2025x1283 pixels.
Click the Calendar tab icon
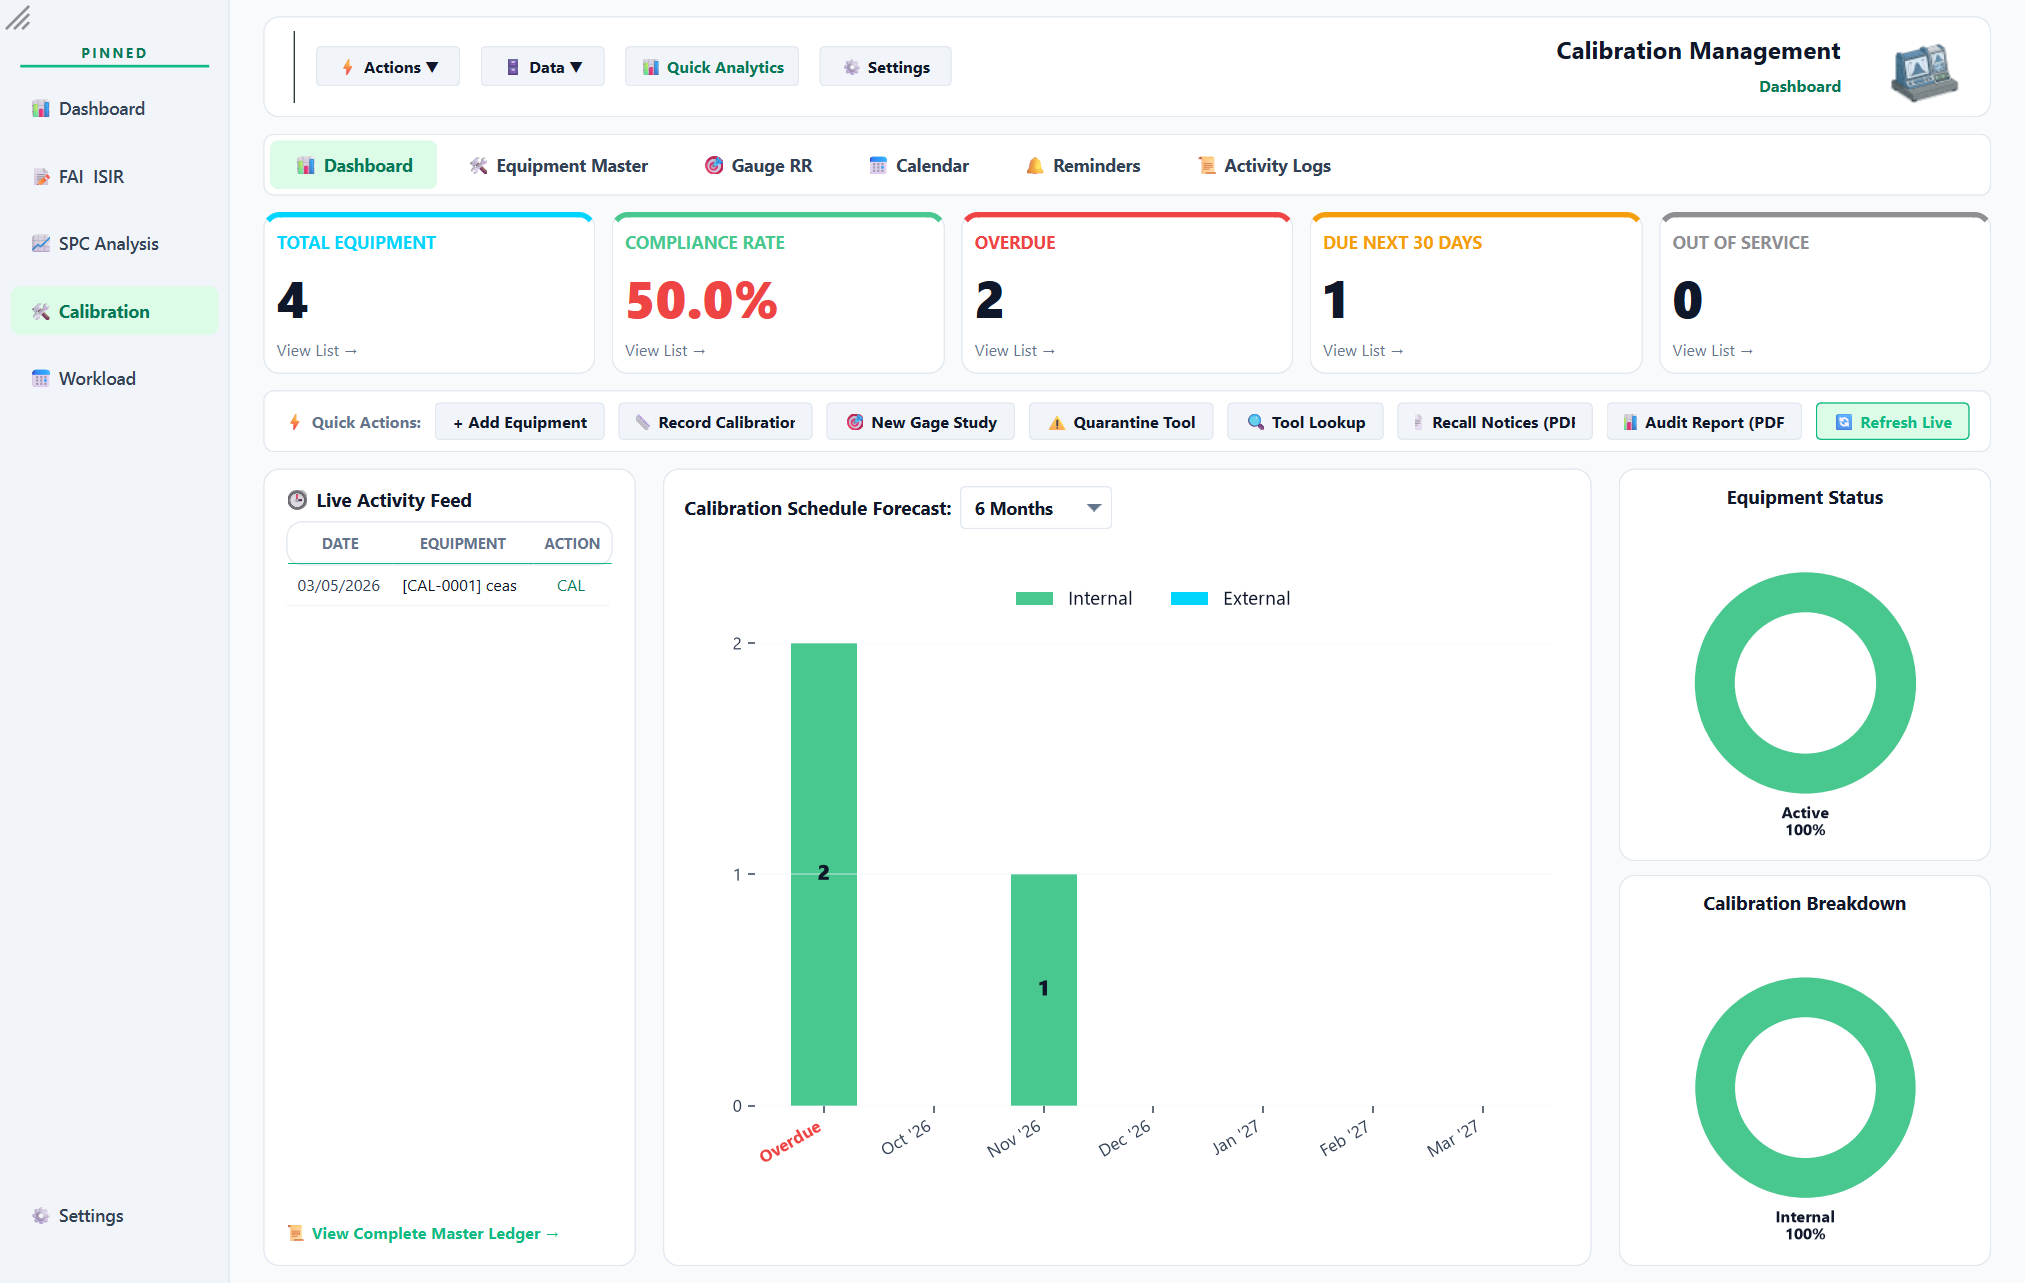pos(878,166)
